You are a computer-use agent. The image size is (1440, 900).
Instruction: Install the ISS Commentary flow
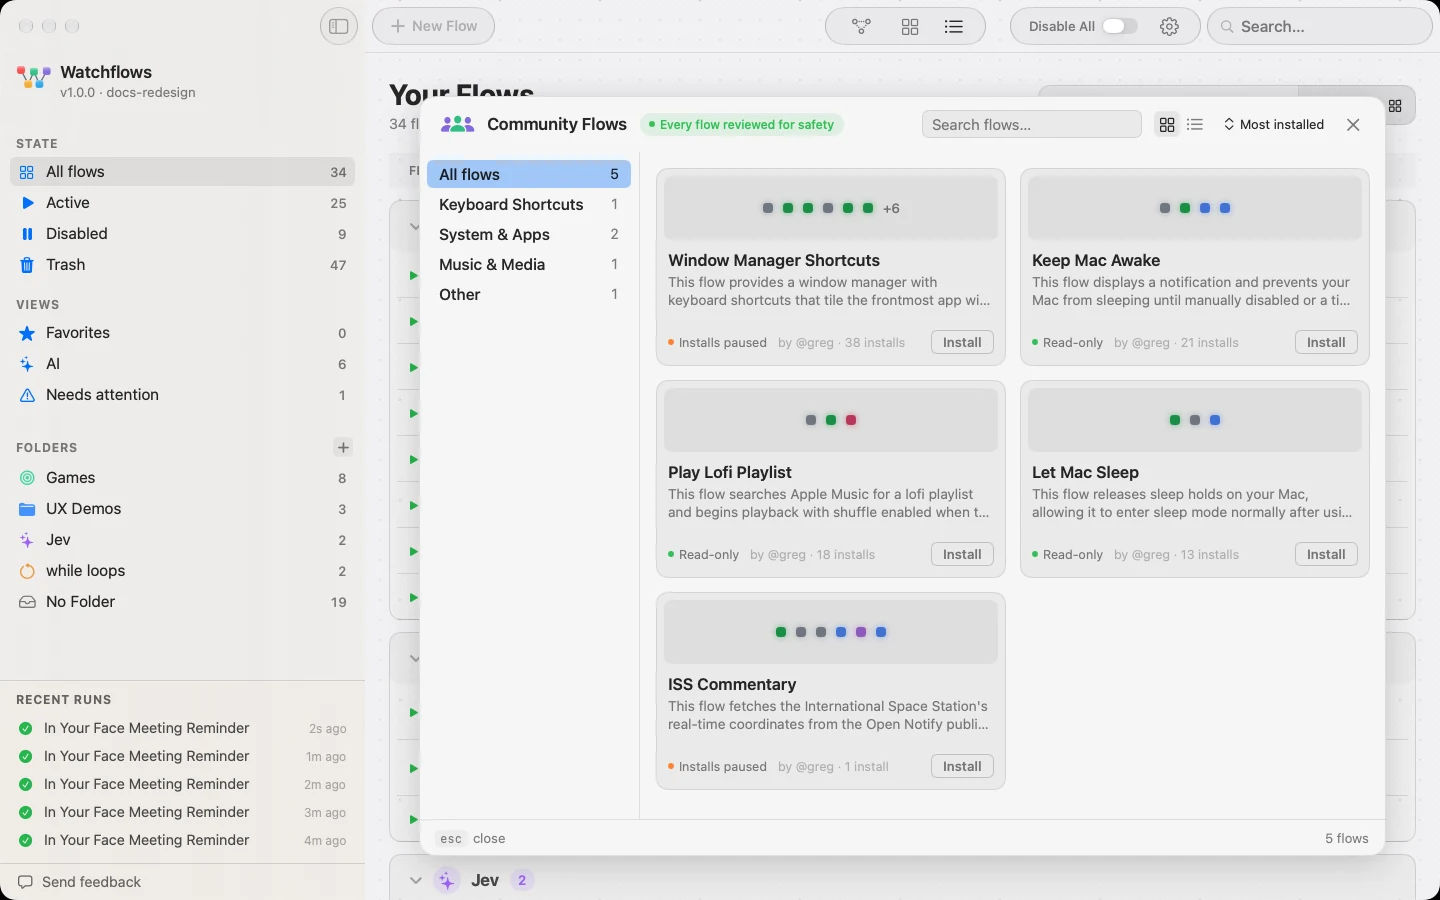(962, 766)
